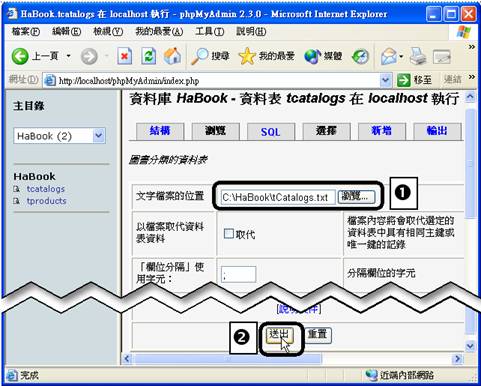Open the Search magnifier icon
This screenshot has height=386, width=481.
(199, 56)
